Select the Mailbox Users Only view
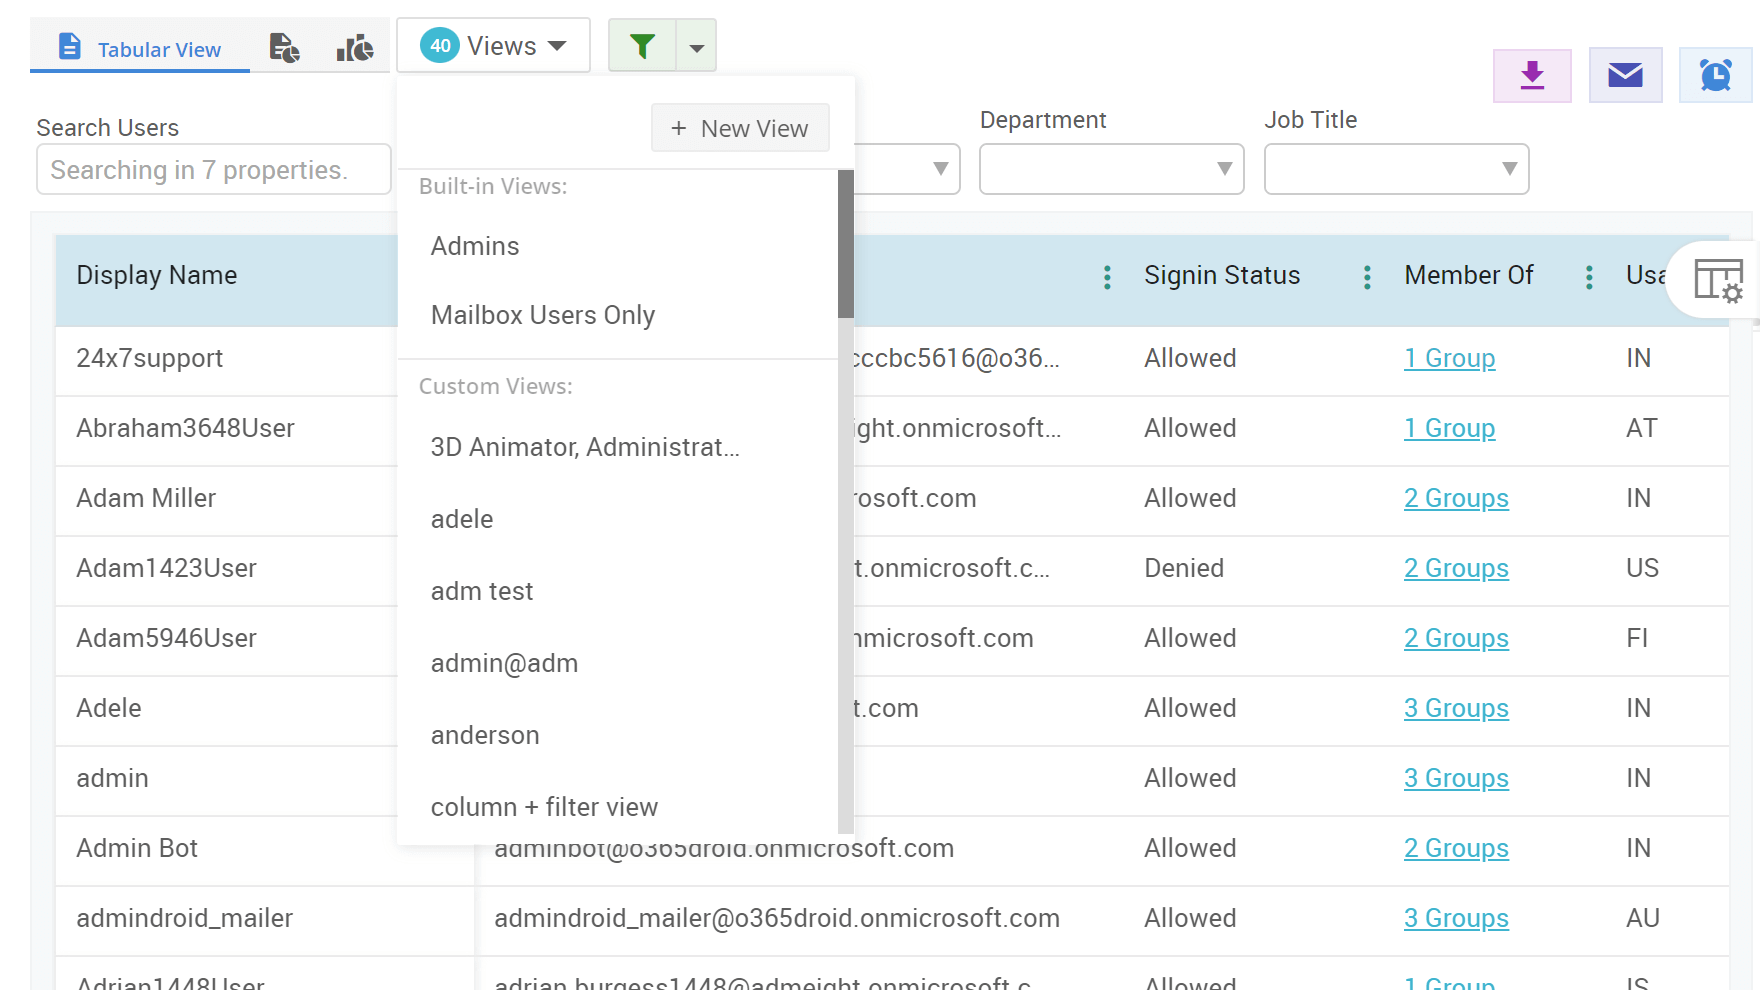Screen dimensions: 1760x990 tap(542, 314)
